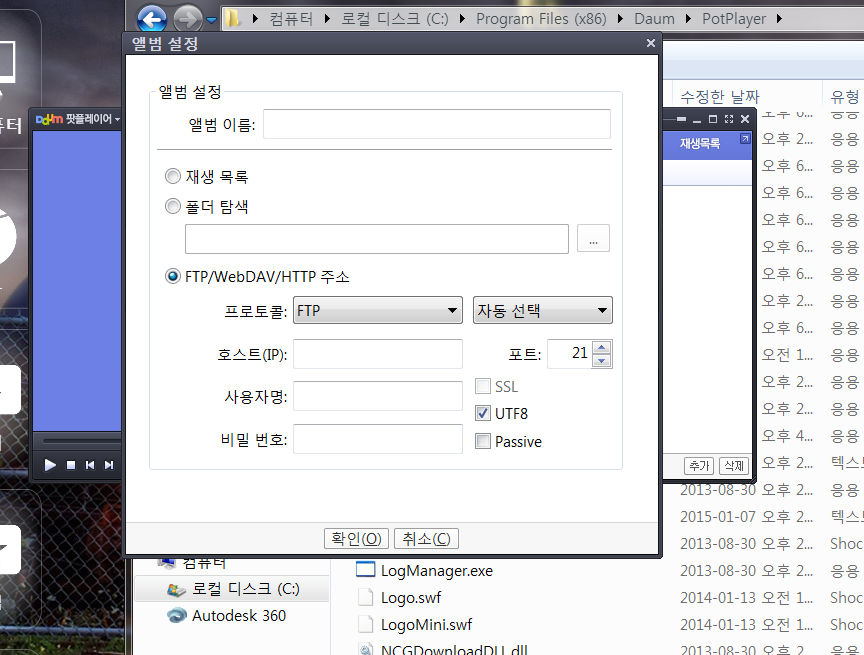Open the recent locations dropdown arrow
Viewport: 864px width, 655px height.
[x=212, y=20]
